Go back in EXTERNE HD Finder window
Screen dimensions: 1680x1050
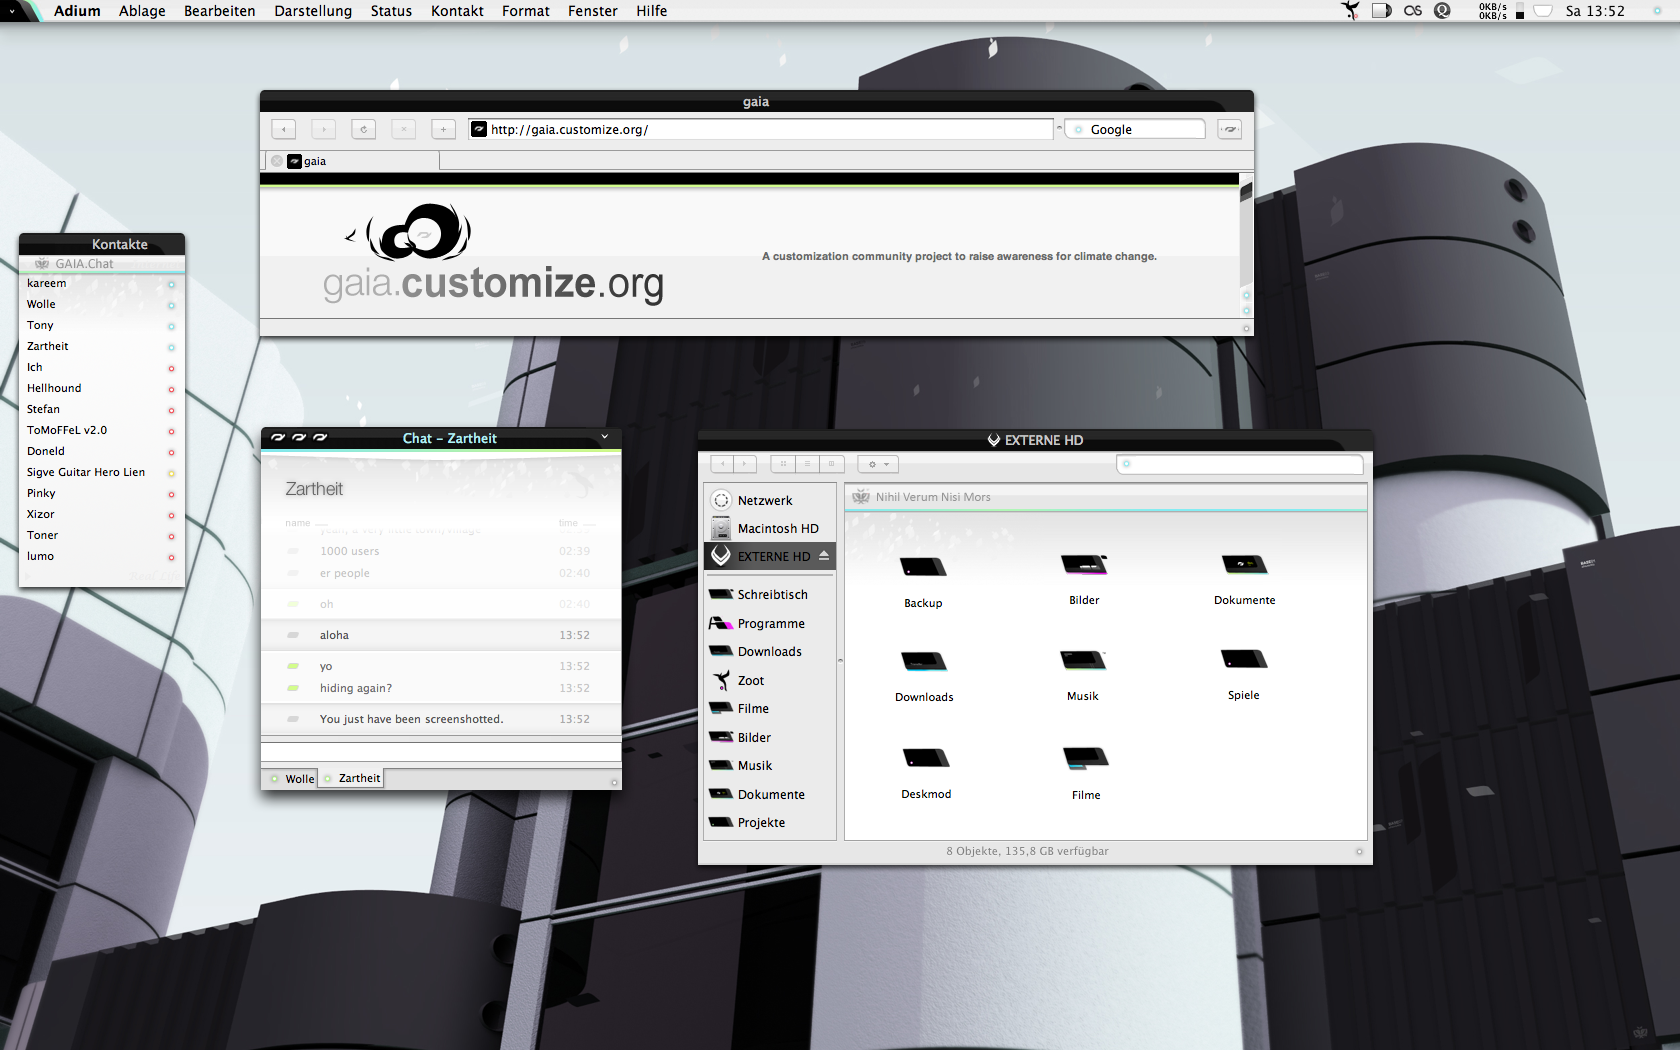722,464
